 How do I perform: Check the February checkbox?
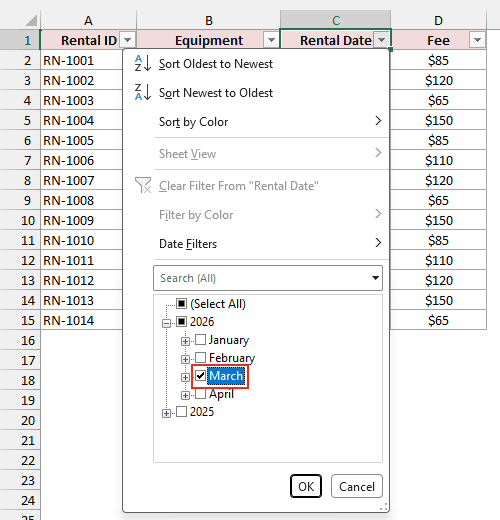(200, 358)
